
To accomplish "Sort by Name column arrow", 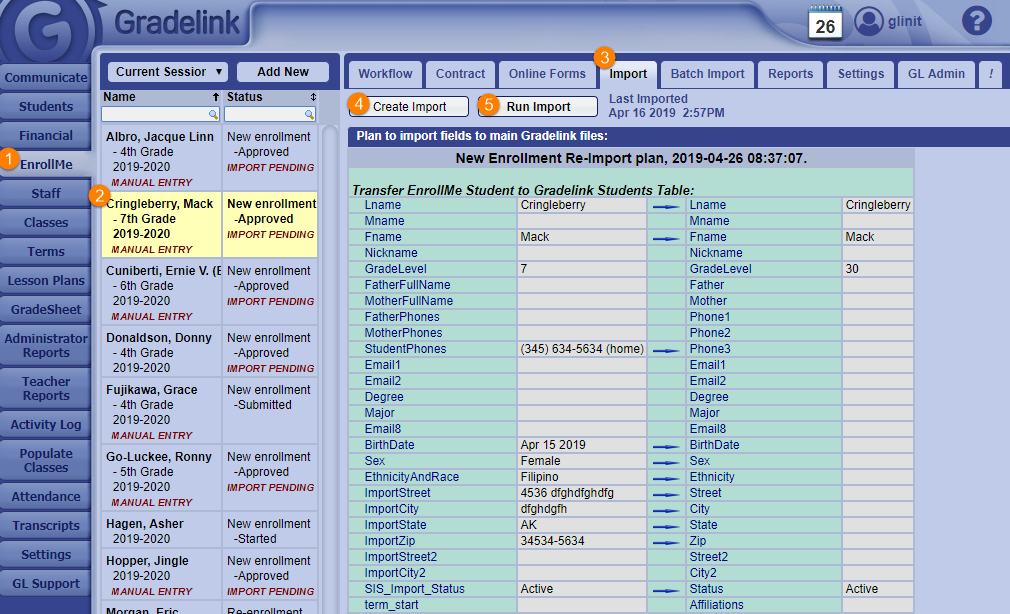I will click(x=216, y=97).
